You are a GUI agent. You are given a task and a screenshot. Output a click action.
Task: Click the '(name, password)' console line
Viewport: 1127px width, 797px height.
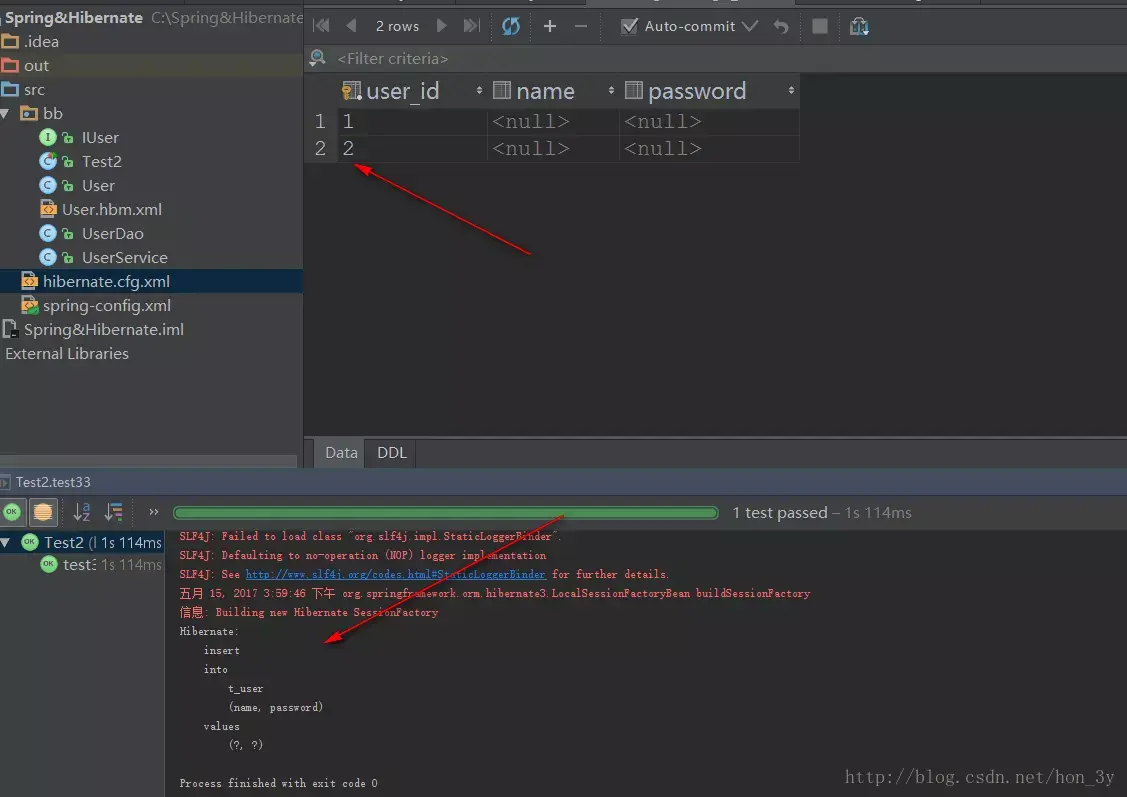(276, 707)
